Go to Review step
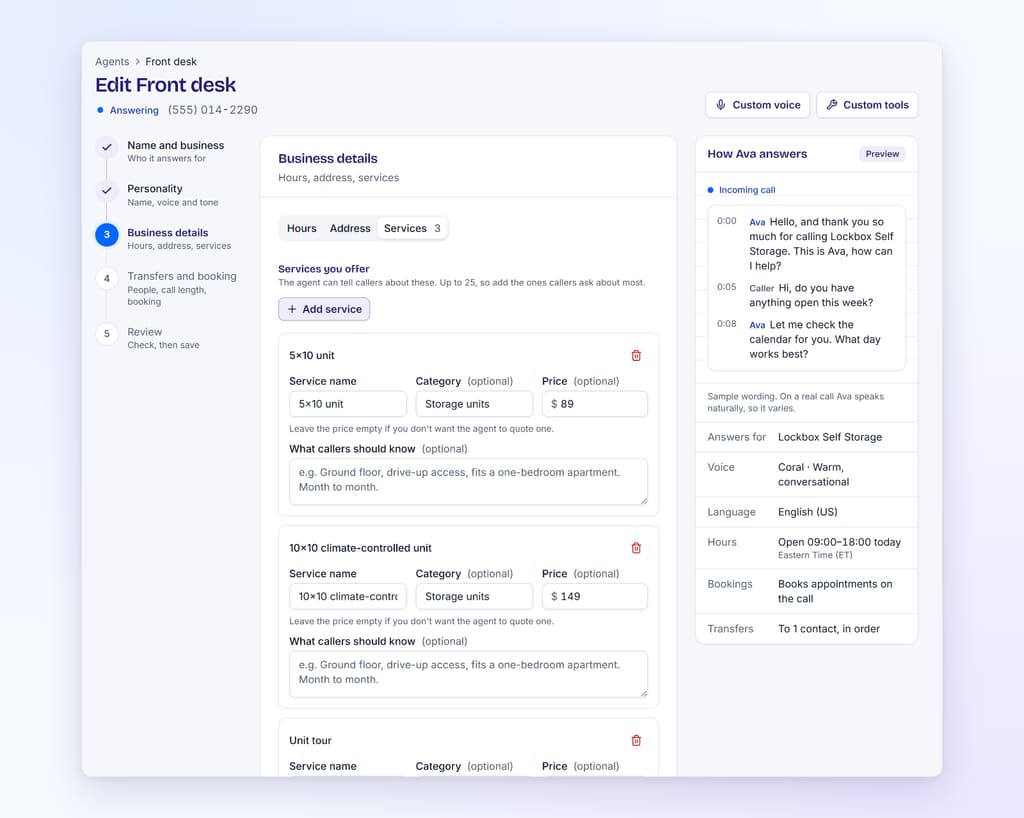This screenshot has height=818, width=1024. coord(163,338)
